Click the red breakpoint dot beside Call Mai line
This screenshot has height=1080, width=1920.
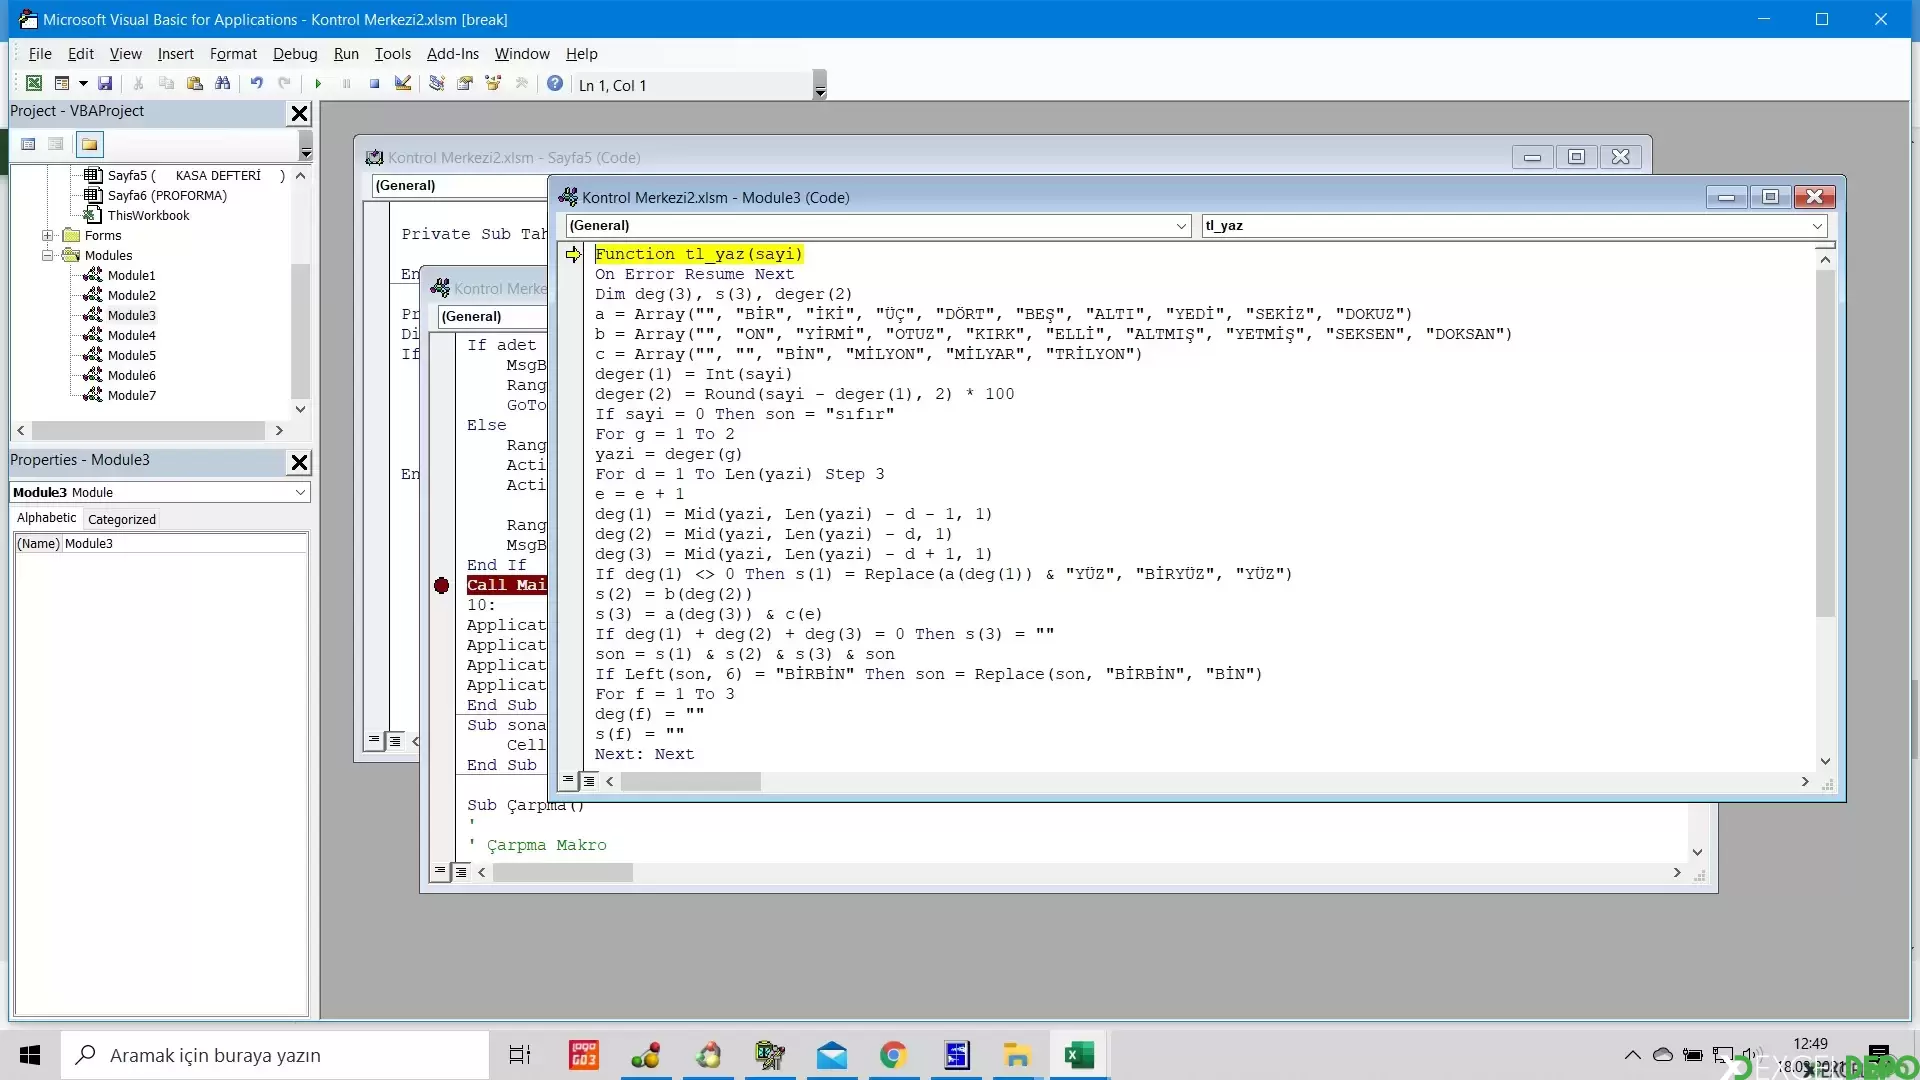(442, 586)
